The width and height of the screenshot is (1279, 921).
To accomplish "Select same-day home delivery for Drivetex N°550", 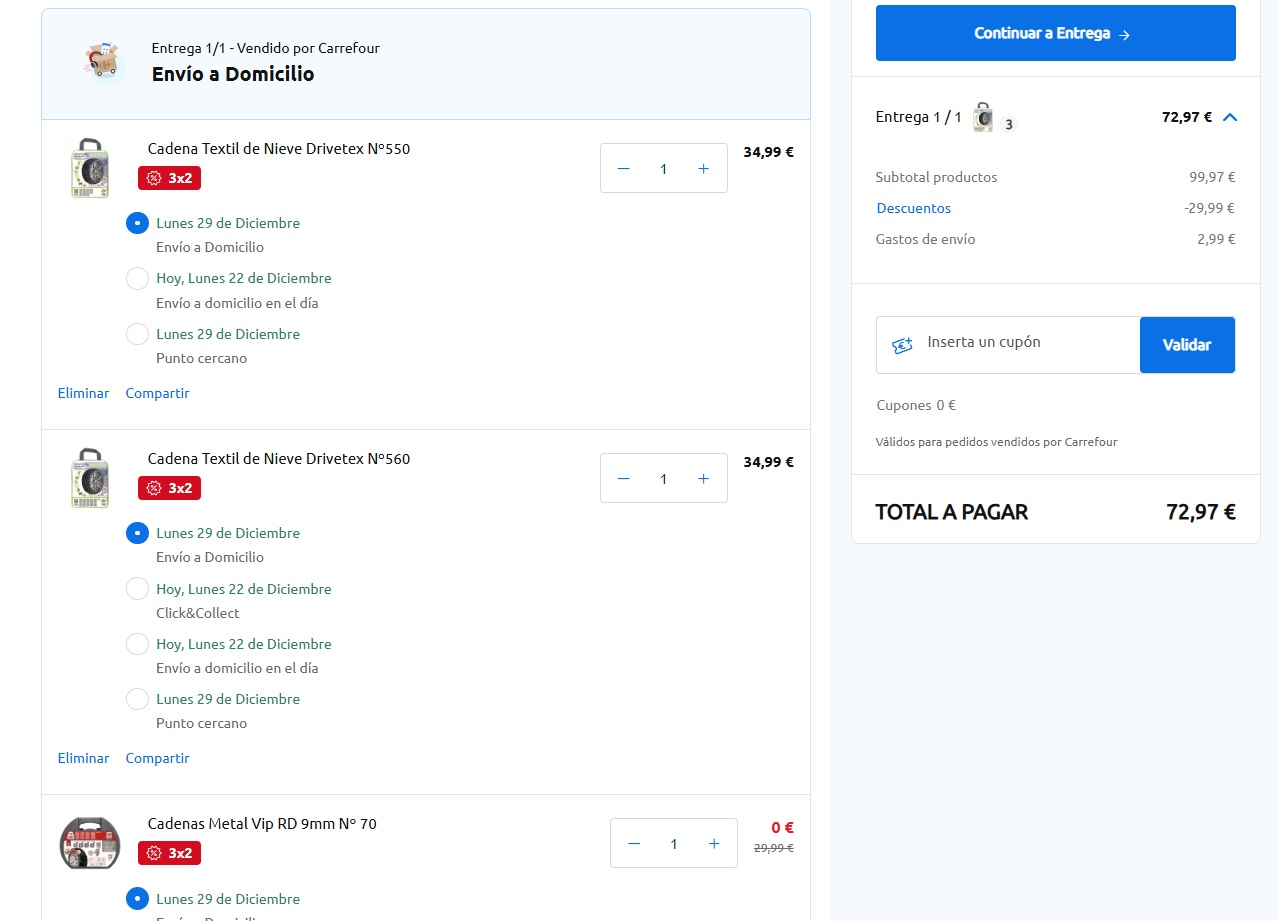I will [138, 279].
